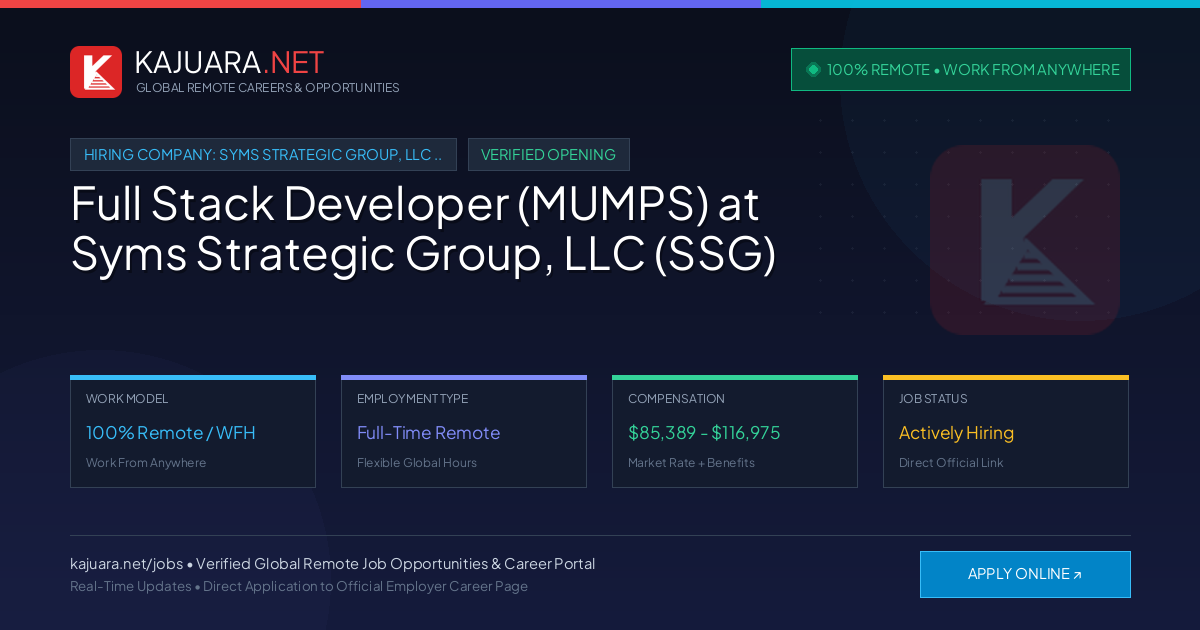1200x630 pixels.
Task: Select the JOB STATUS card label
Action: click(x=933, y=399)
